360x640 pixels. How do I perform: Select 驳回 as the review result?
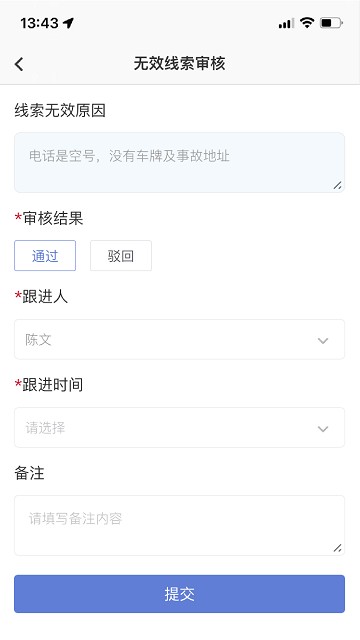[x=121, y=256]
